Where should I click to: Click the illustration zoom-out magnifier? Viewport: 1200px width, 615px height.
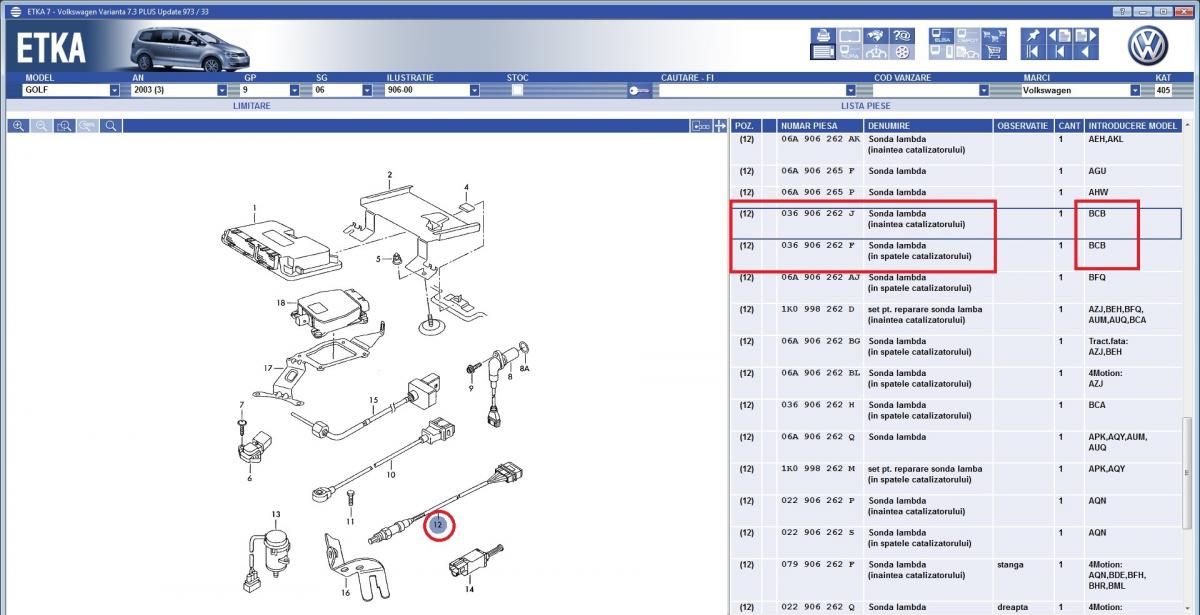click(42, 126)
